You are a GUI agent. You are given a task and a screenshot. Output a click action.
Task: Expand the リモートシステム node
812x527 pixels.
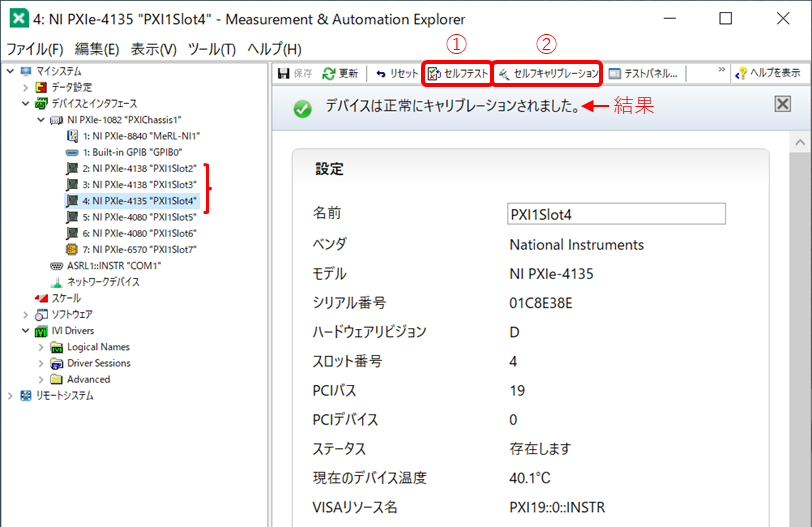point(10,396)
